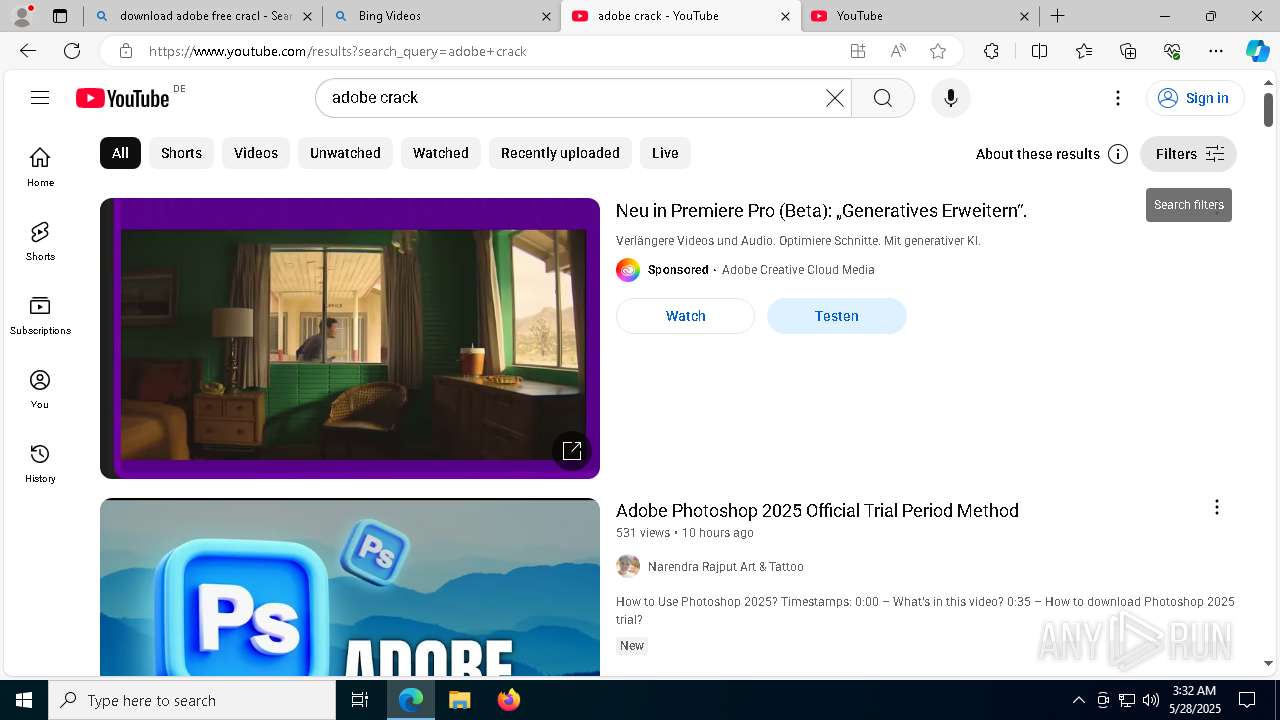Click the Watch button on the ad
Screen dimensions: 1280x720
coord(685,316)
